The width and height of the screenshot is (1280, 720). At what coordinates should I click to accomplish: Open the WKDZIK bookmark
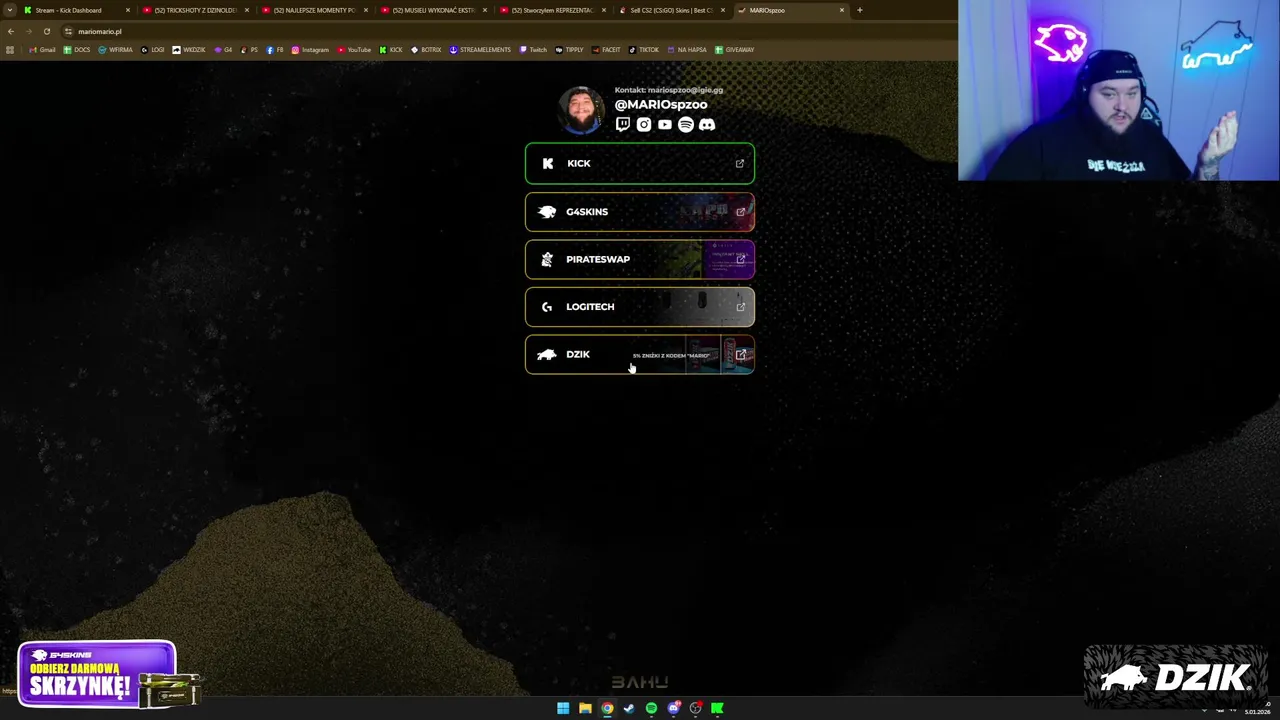coord(189,49)
